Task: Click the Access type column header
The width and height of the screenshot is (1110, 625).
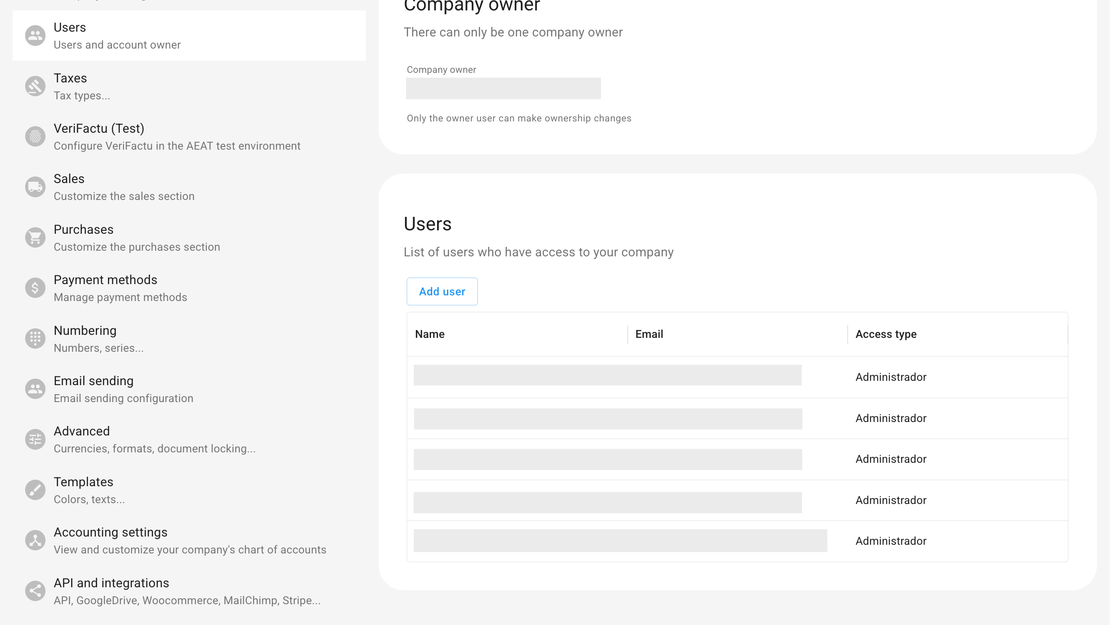Action: click(885, 334)
